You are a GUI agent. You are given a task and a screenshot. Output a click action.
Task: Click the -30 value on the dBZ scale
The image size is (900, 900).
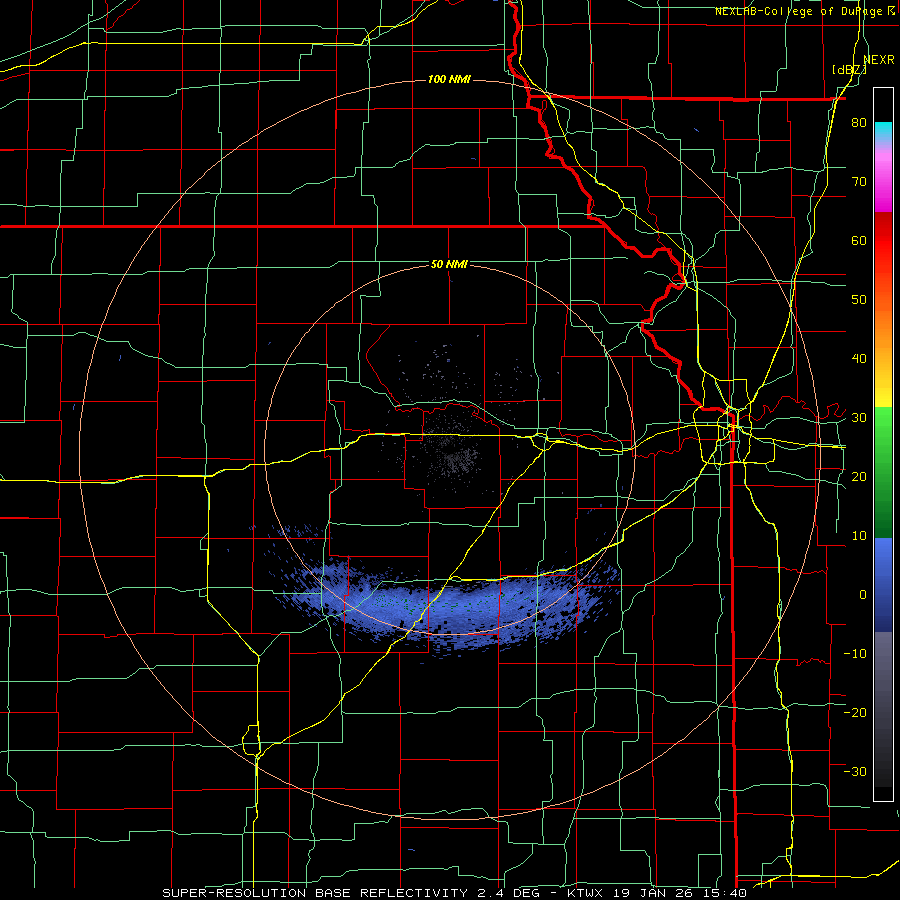pyautogui.click(x=855, y=771)
